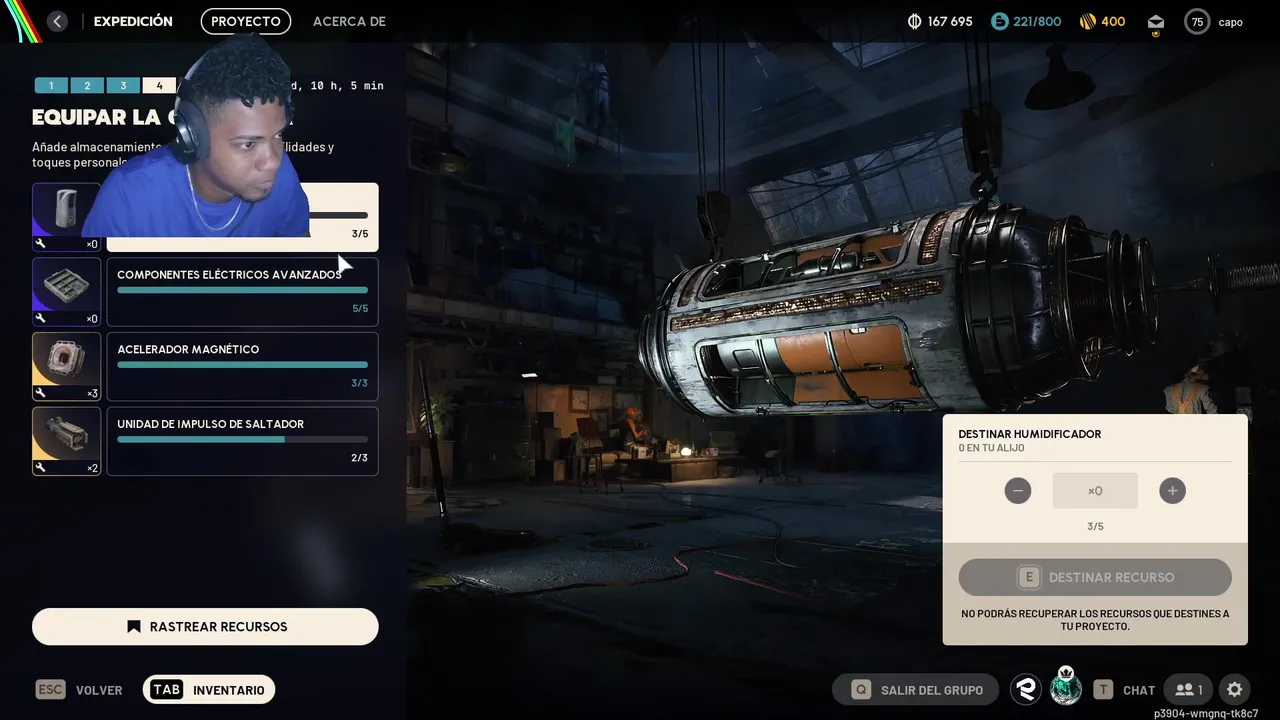Click the capo player name
The height and width of the screenshot is (720, 1280).
pos(1230,22)
